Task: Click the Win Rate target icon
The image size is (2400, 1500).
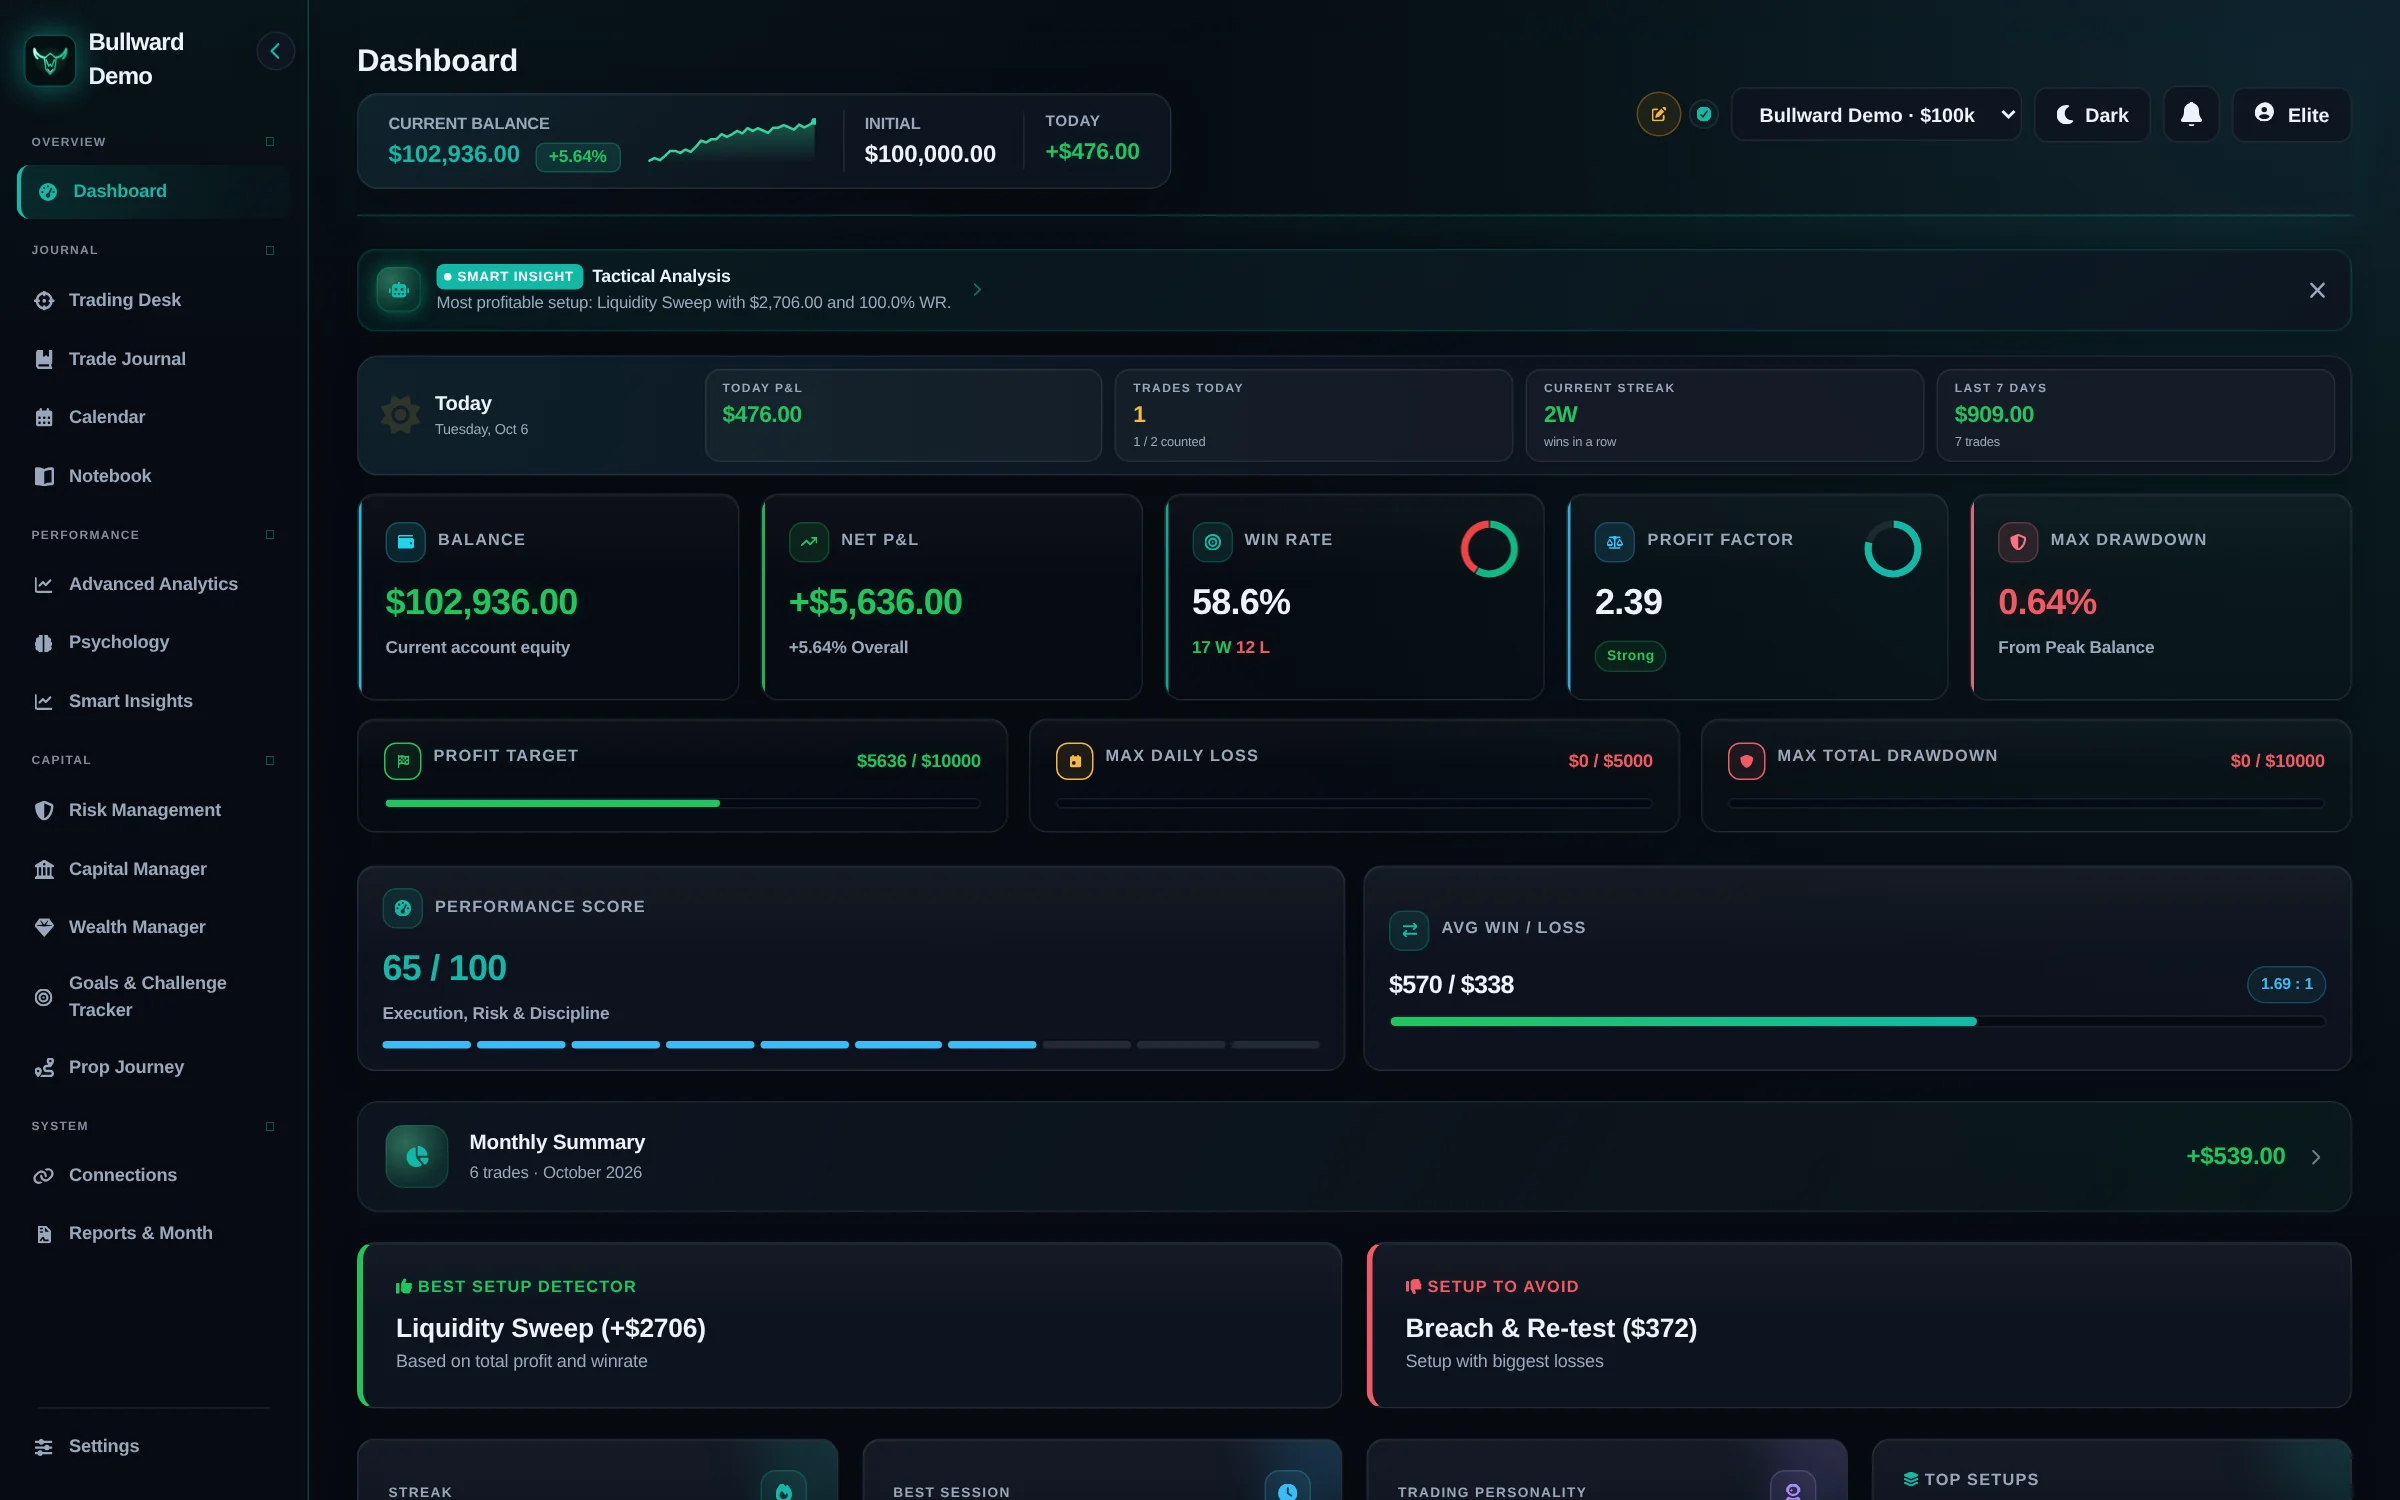Action: pyautogui.click(x=1212, y=542)
